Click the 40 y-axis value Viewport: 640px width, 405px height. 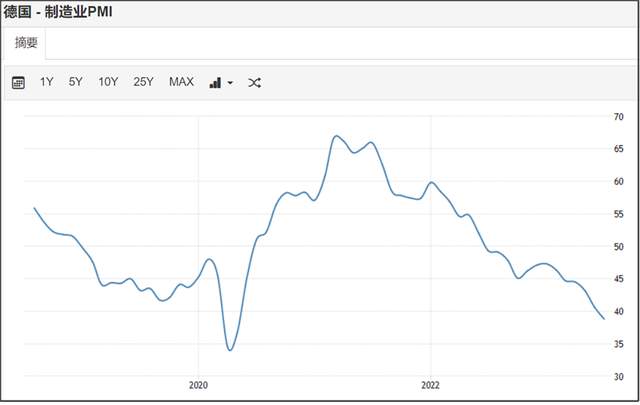coord(619,312)
